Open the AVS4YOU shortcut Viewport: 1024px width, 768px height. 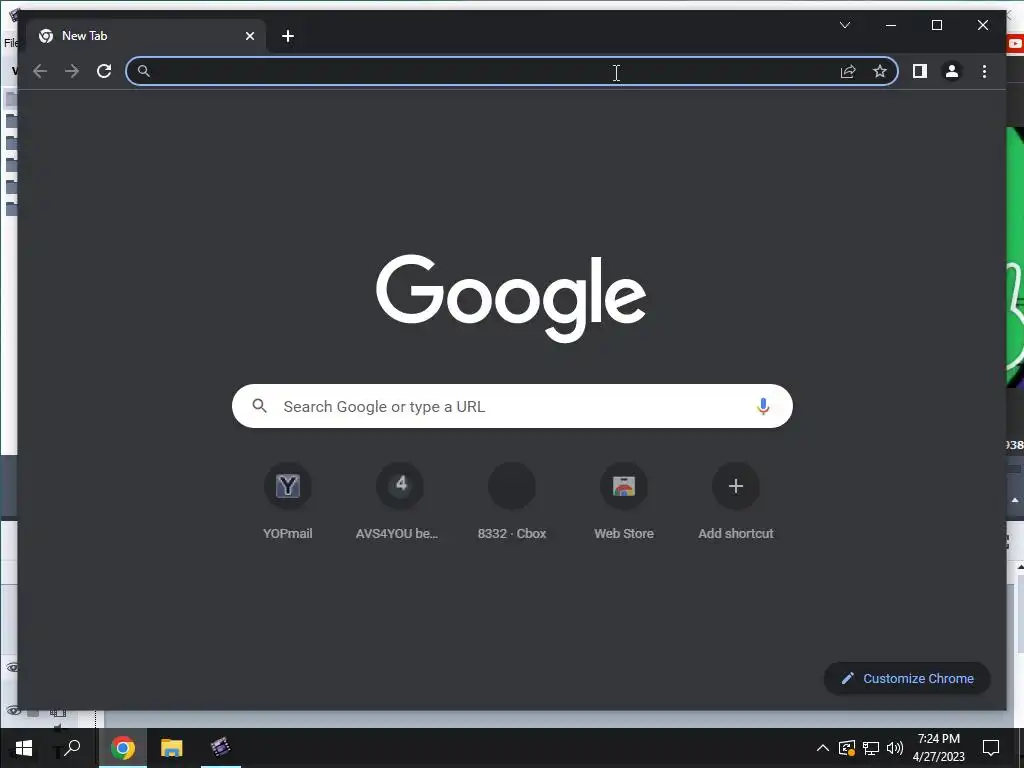coord(399,501)
